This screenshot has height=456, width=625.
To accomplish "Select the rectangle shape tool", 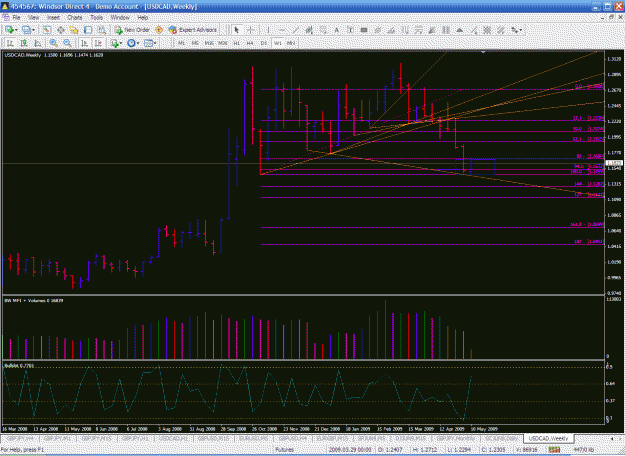I will click(364, 30).
